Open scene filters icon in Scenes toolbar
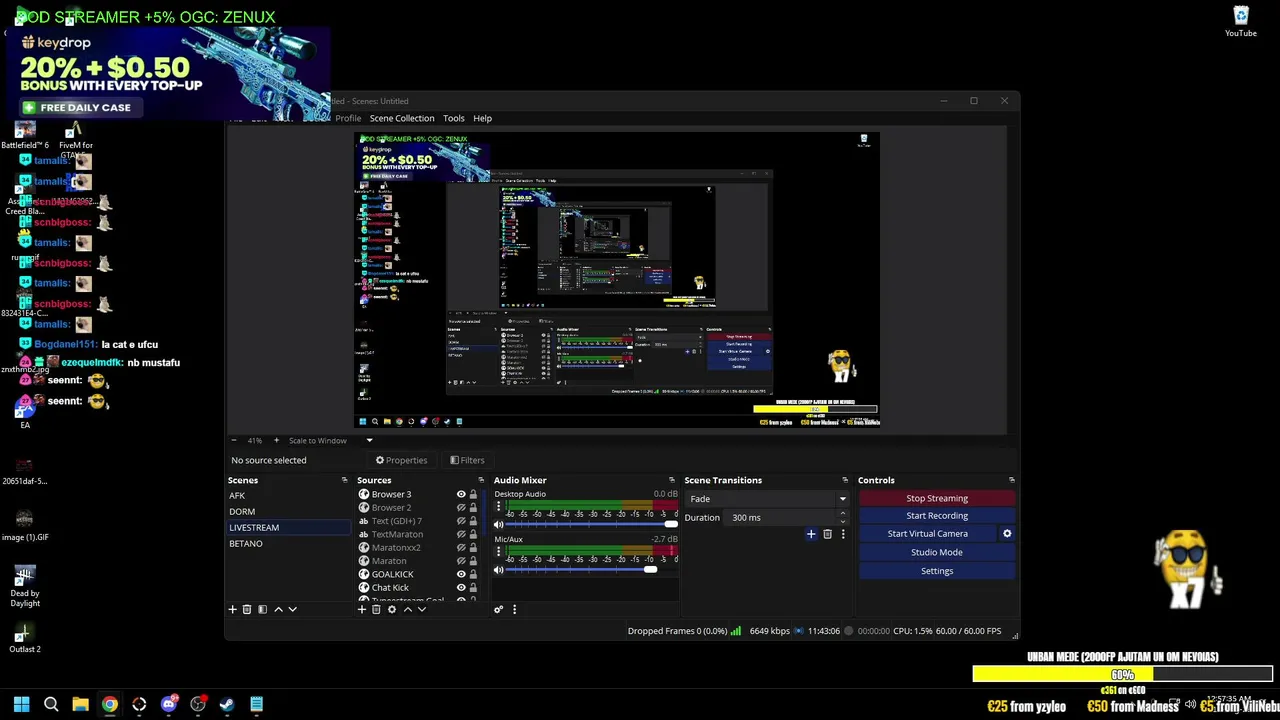Image resolution: width=1280 pixels, height=720 pixels. pyautogui.click(x=262, y=609)
